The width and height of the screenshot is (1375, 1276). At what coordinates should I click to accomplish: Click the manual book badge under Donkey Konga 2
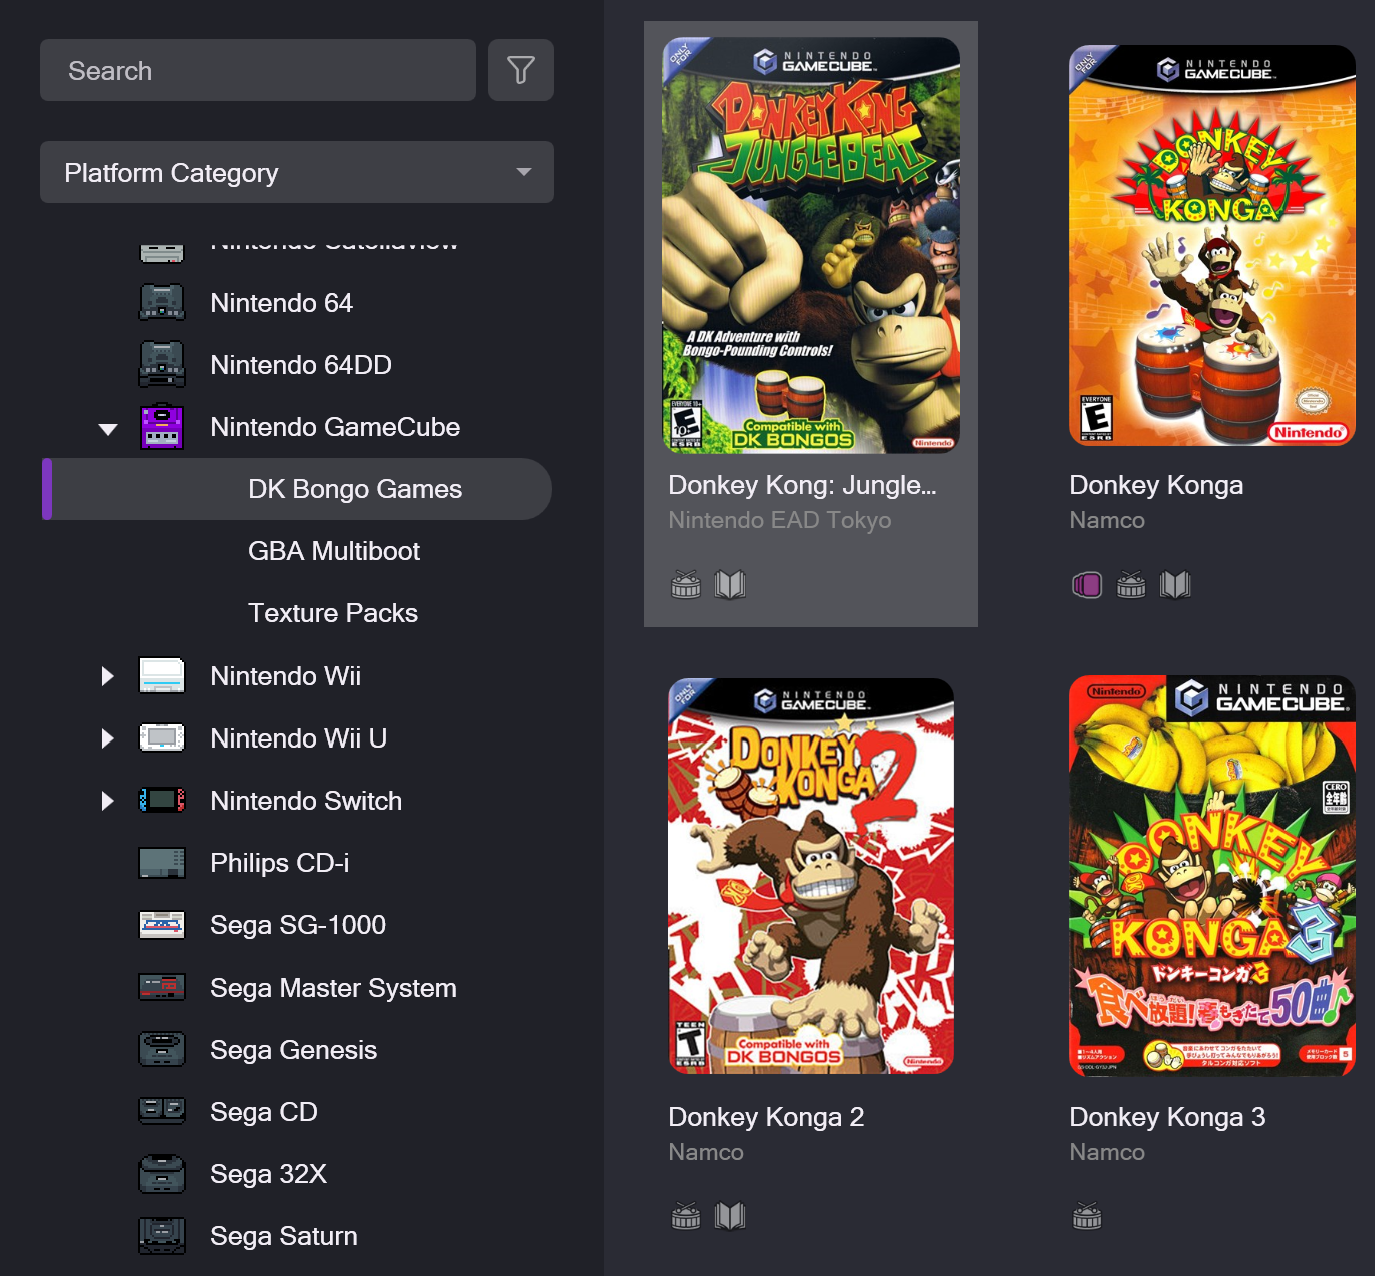(x=731, y=1216)
